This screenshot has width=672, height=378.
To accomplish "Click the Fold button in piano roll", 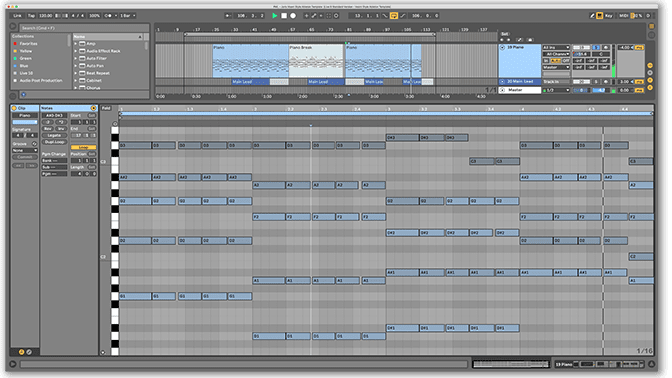I will 106,108.
